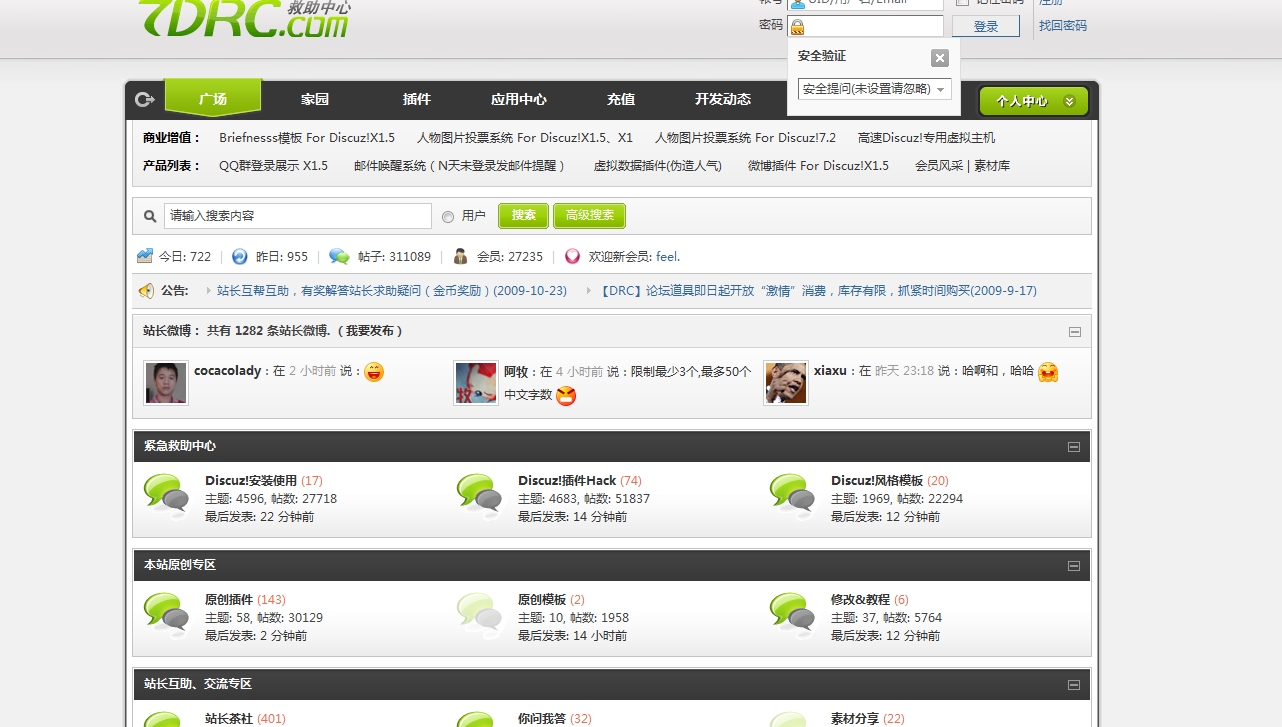Collapse the 紧急救助中心 section
The image size is (1282, 727).
[1074, 447]
